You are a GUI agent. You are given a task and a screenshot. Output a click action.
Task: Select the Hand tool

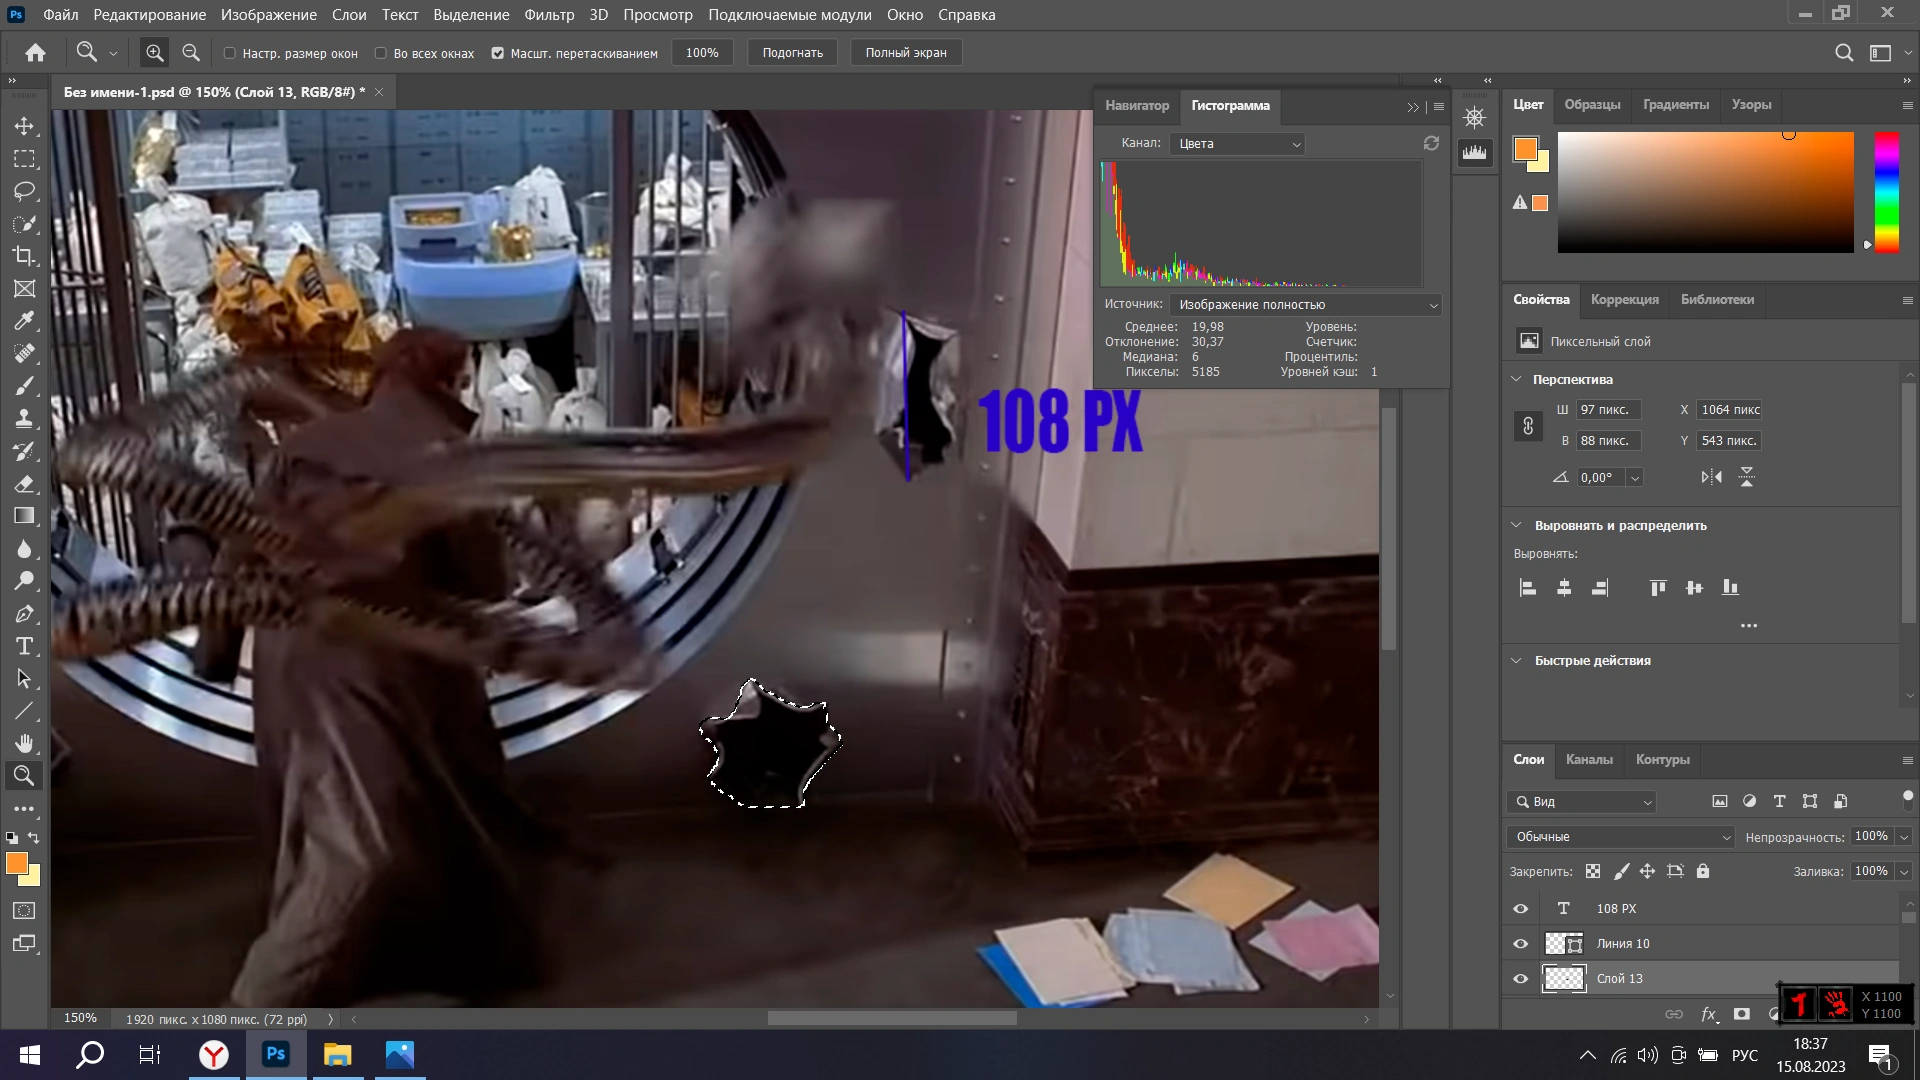pyautogui.click(x=24, y=743)
